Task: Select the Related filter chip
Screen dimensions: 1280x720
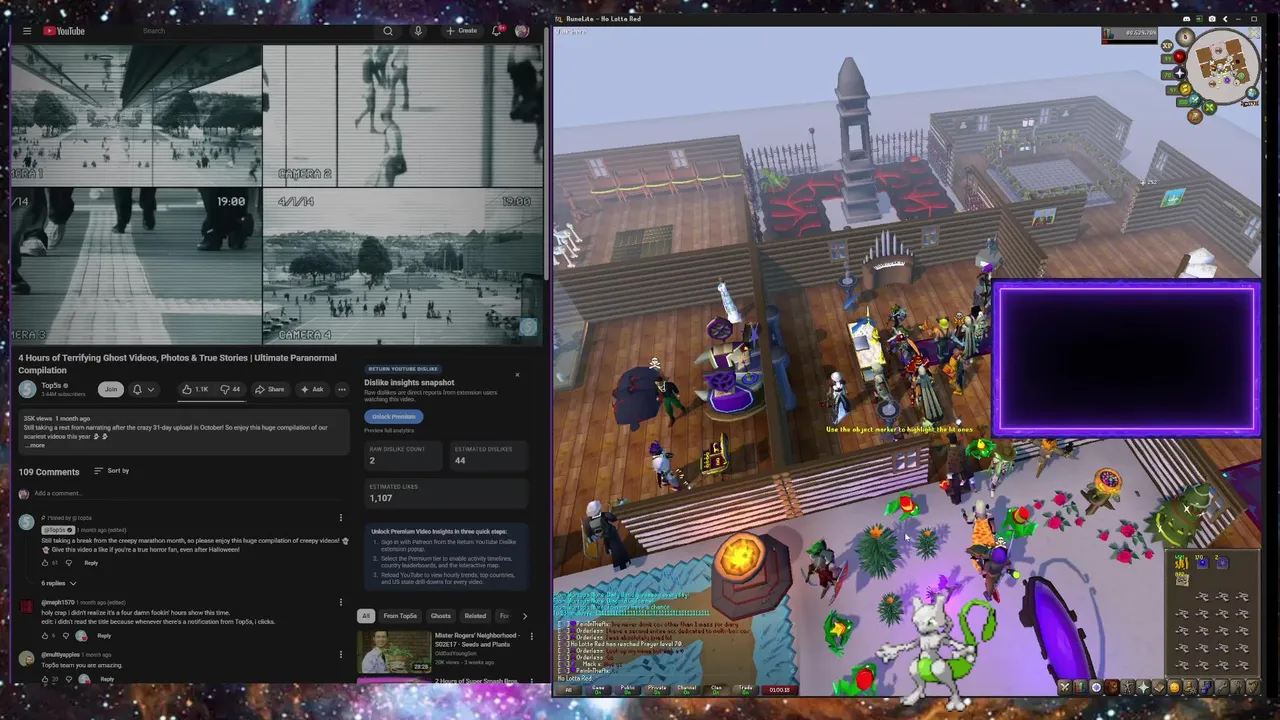Action: point(475,616)
